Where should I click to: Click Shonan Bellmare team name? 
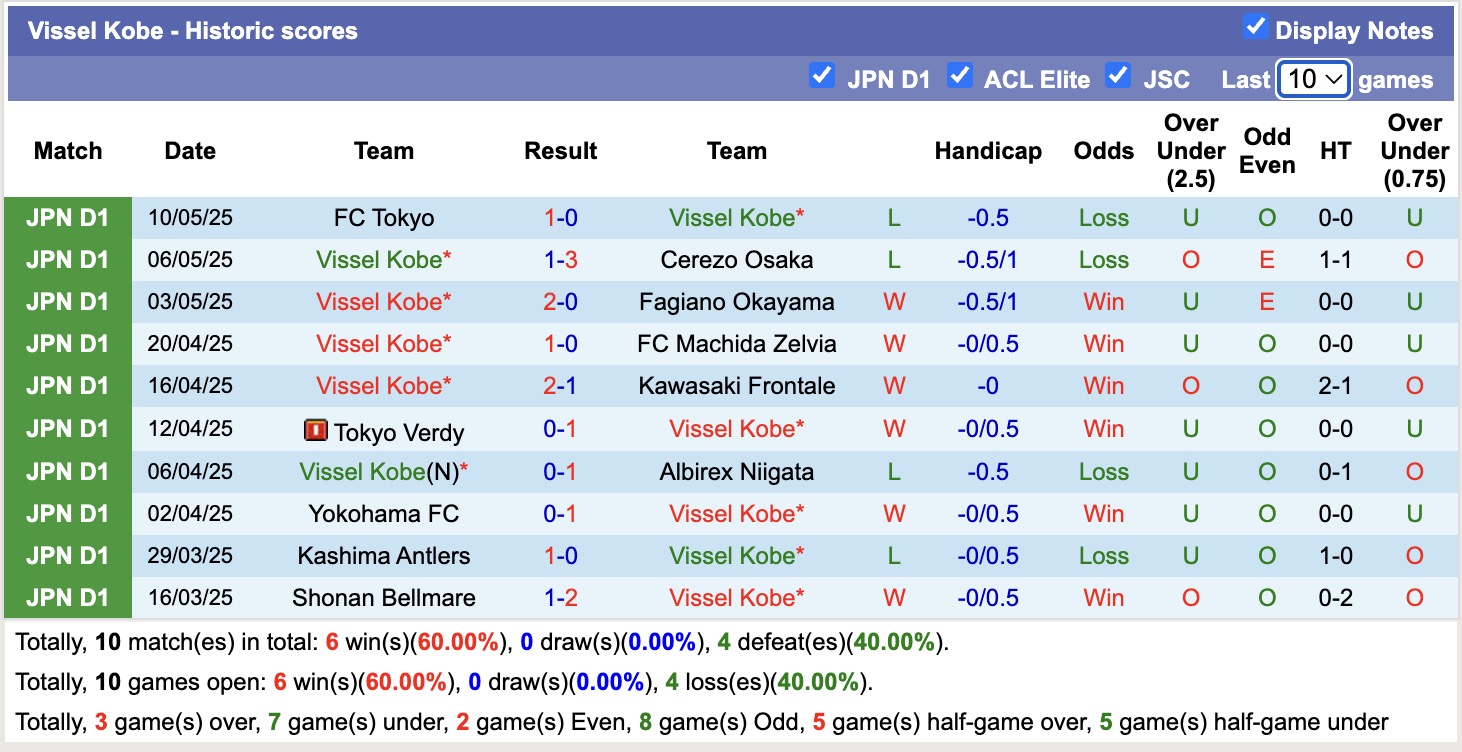384,598
